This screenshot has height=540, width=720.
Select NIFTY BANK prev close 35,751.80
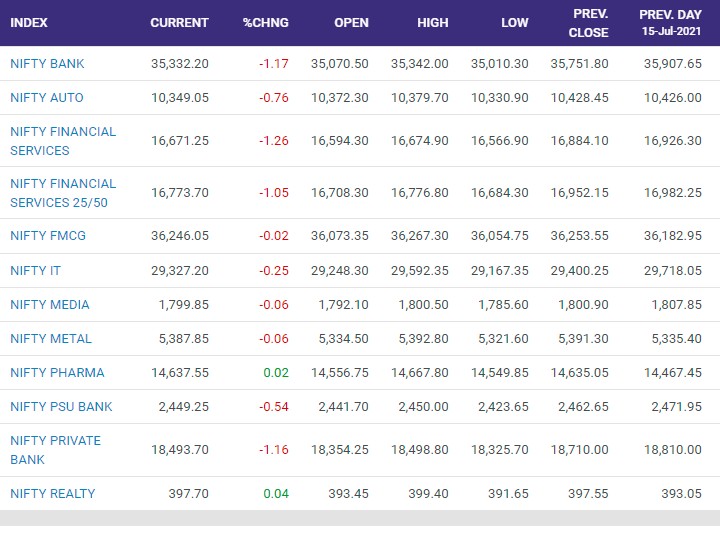point(579,63)
